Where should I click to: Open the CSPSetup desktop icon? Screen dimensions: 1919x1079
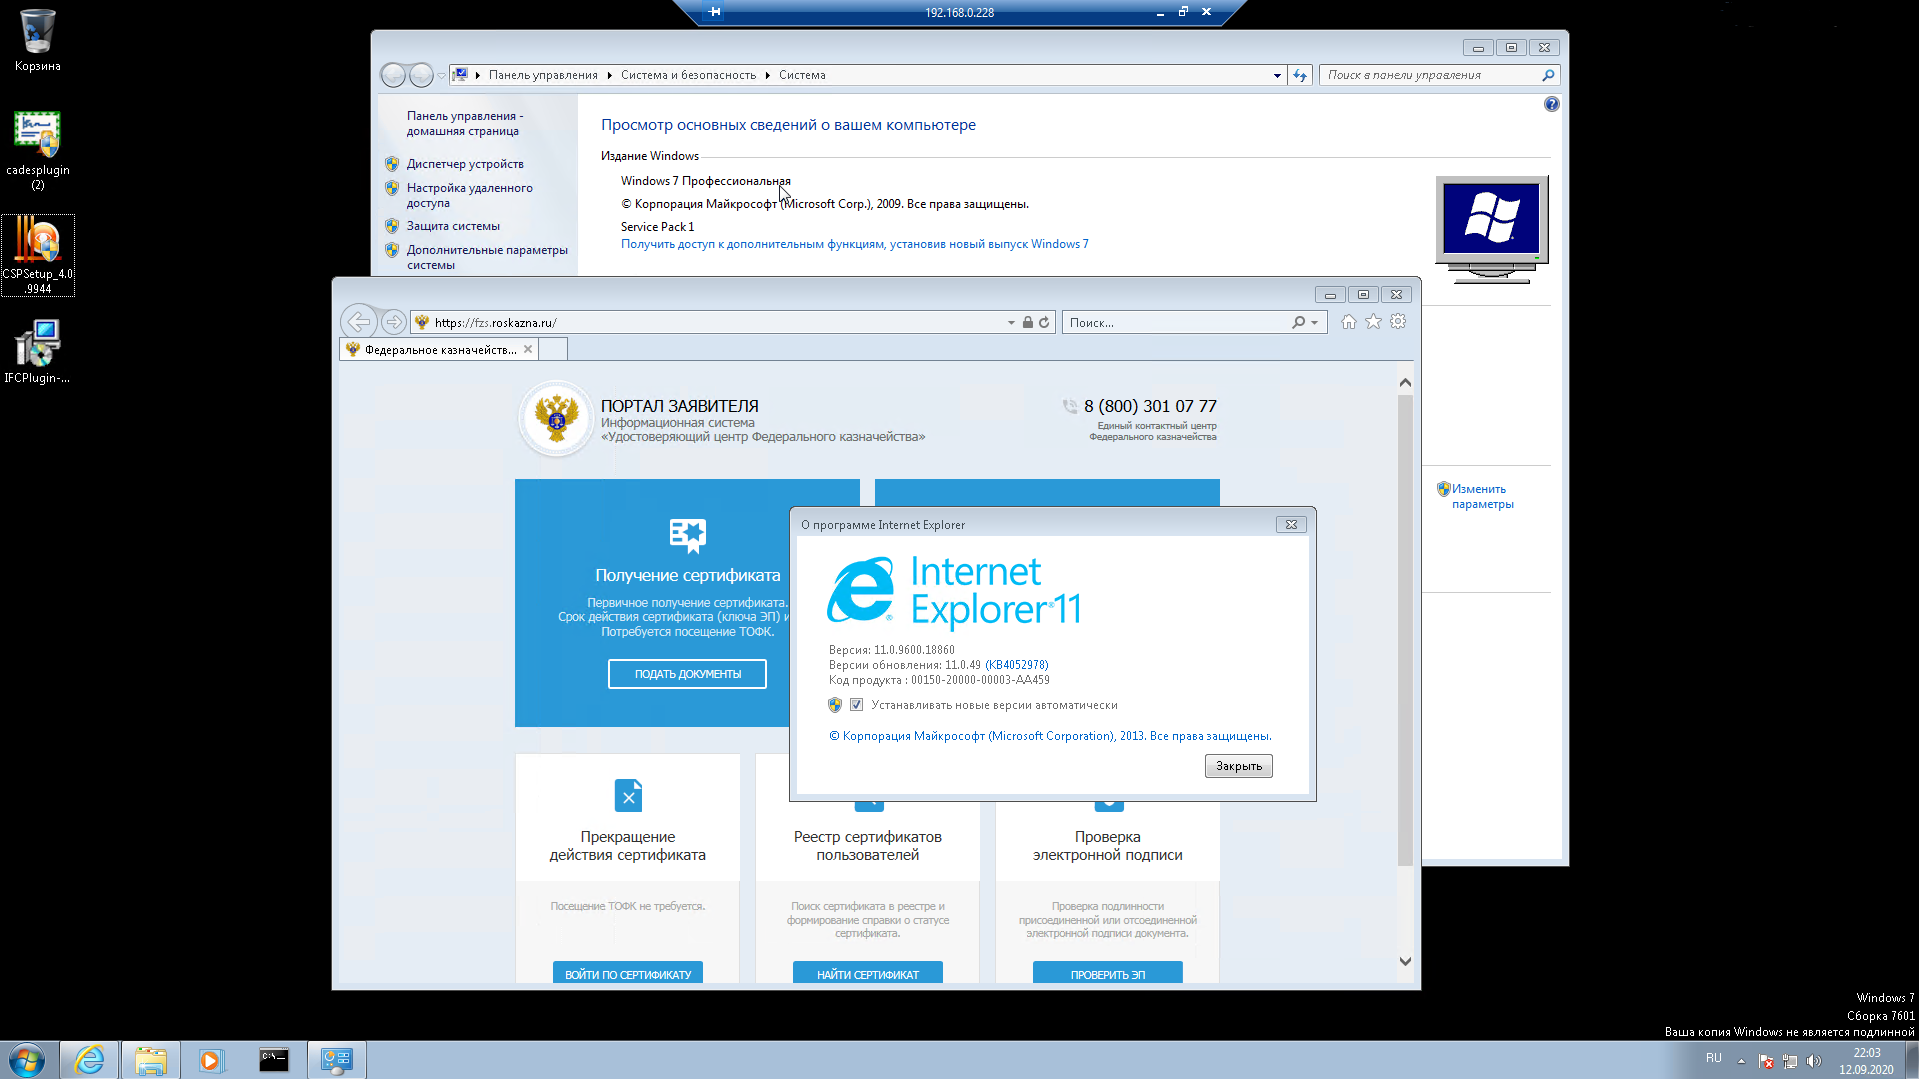[x=38, y=255]
